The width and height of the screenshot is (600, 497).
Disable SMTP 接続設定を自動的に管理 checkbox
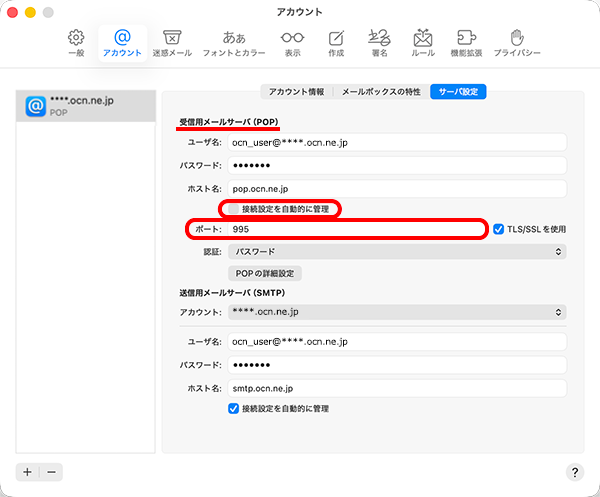(x=234, y=408)
